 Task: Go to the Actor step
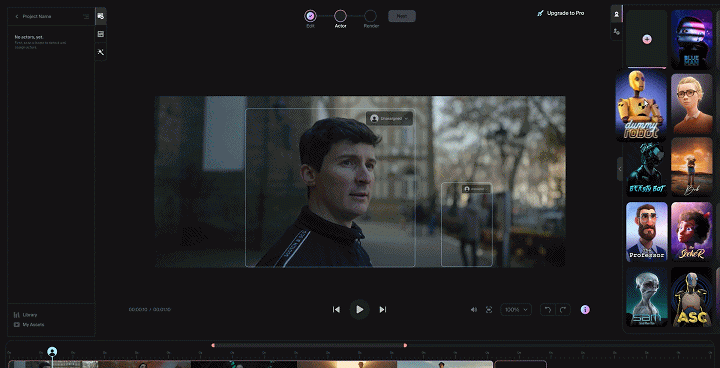(340, 17)
